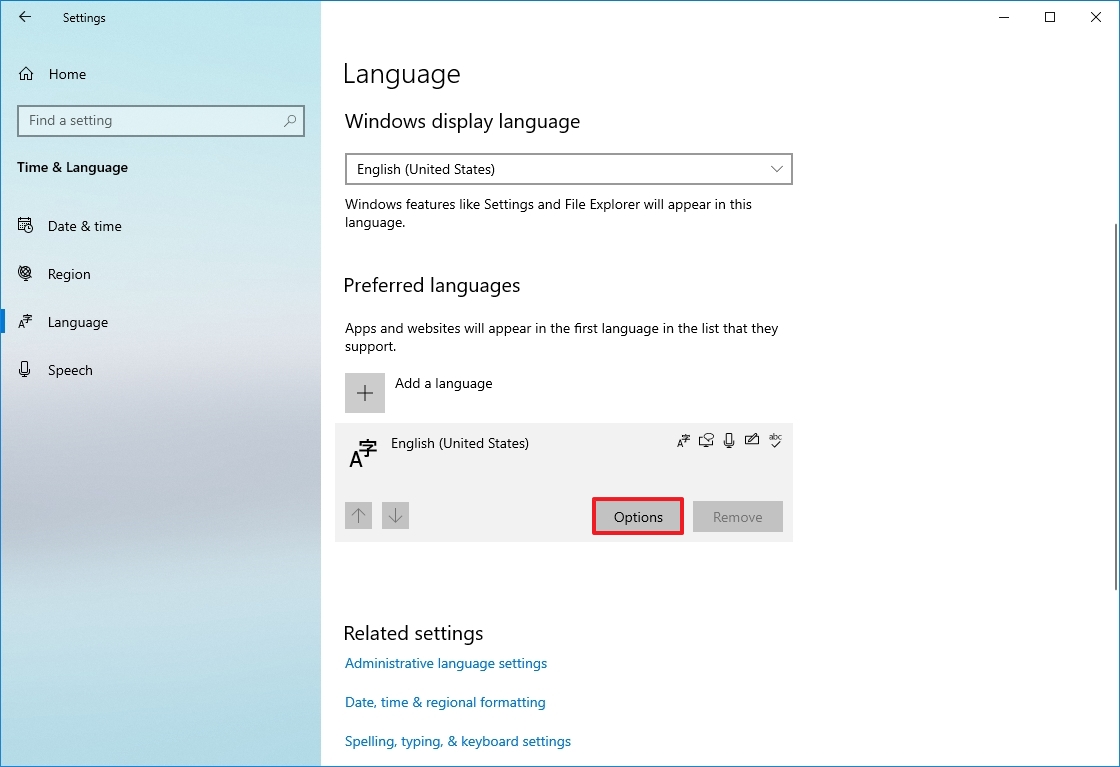Open Spelling, typing, & keyboard settings link
This screenshot has height=767, width=1120.
pos(458,741)
